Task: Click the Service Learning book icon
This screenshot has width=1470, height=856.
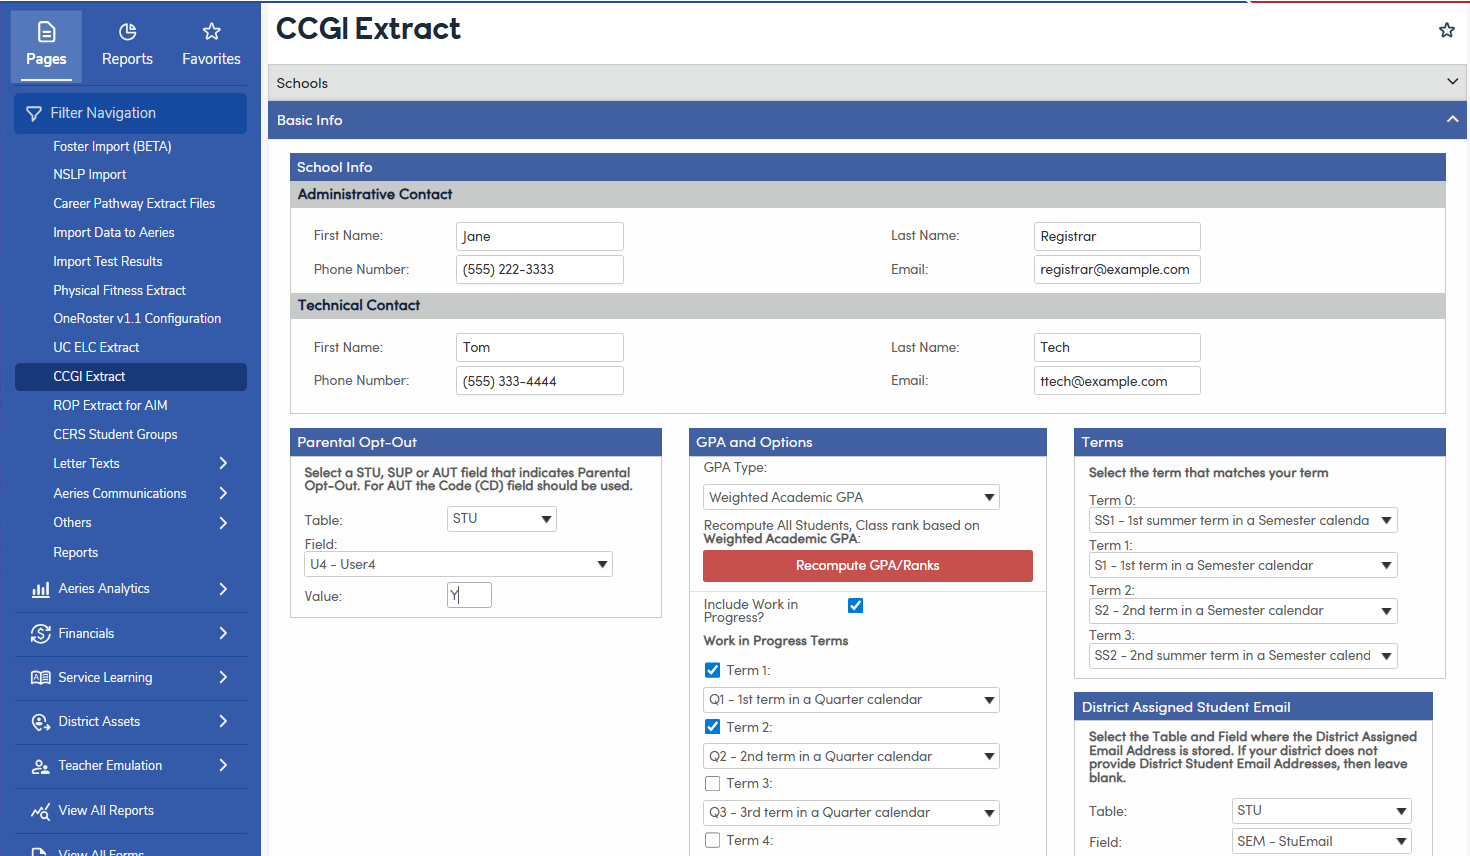Action: click(41, 677)
